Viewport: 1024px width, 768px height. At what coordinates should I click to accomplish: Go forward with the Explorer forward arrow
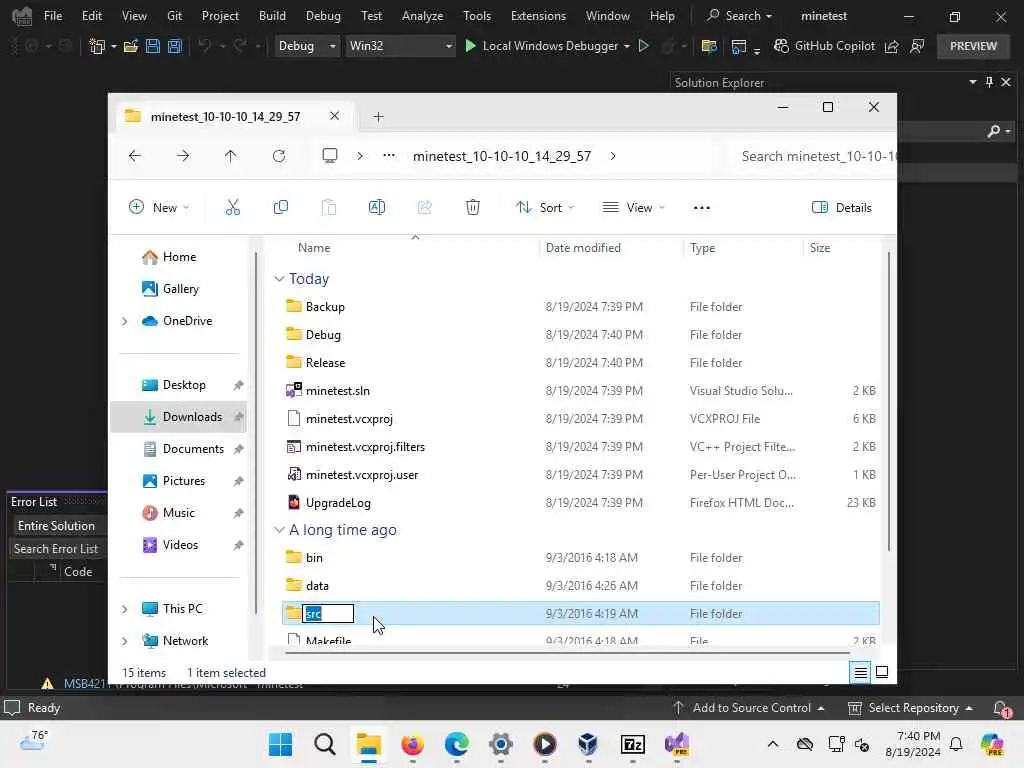(183, 156)
